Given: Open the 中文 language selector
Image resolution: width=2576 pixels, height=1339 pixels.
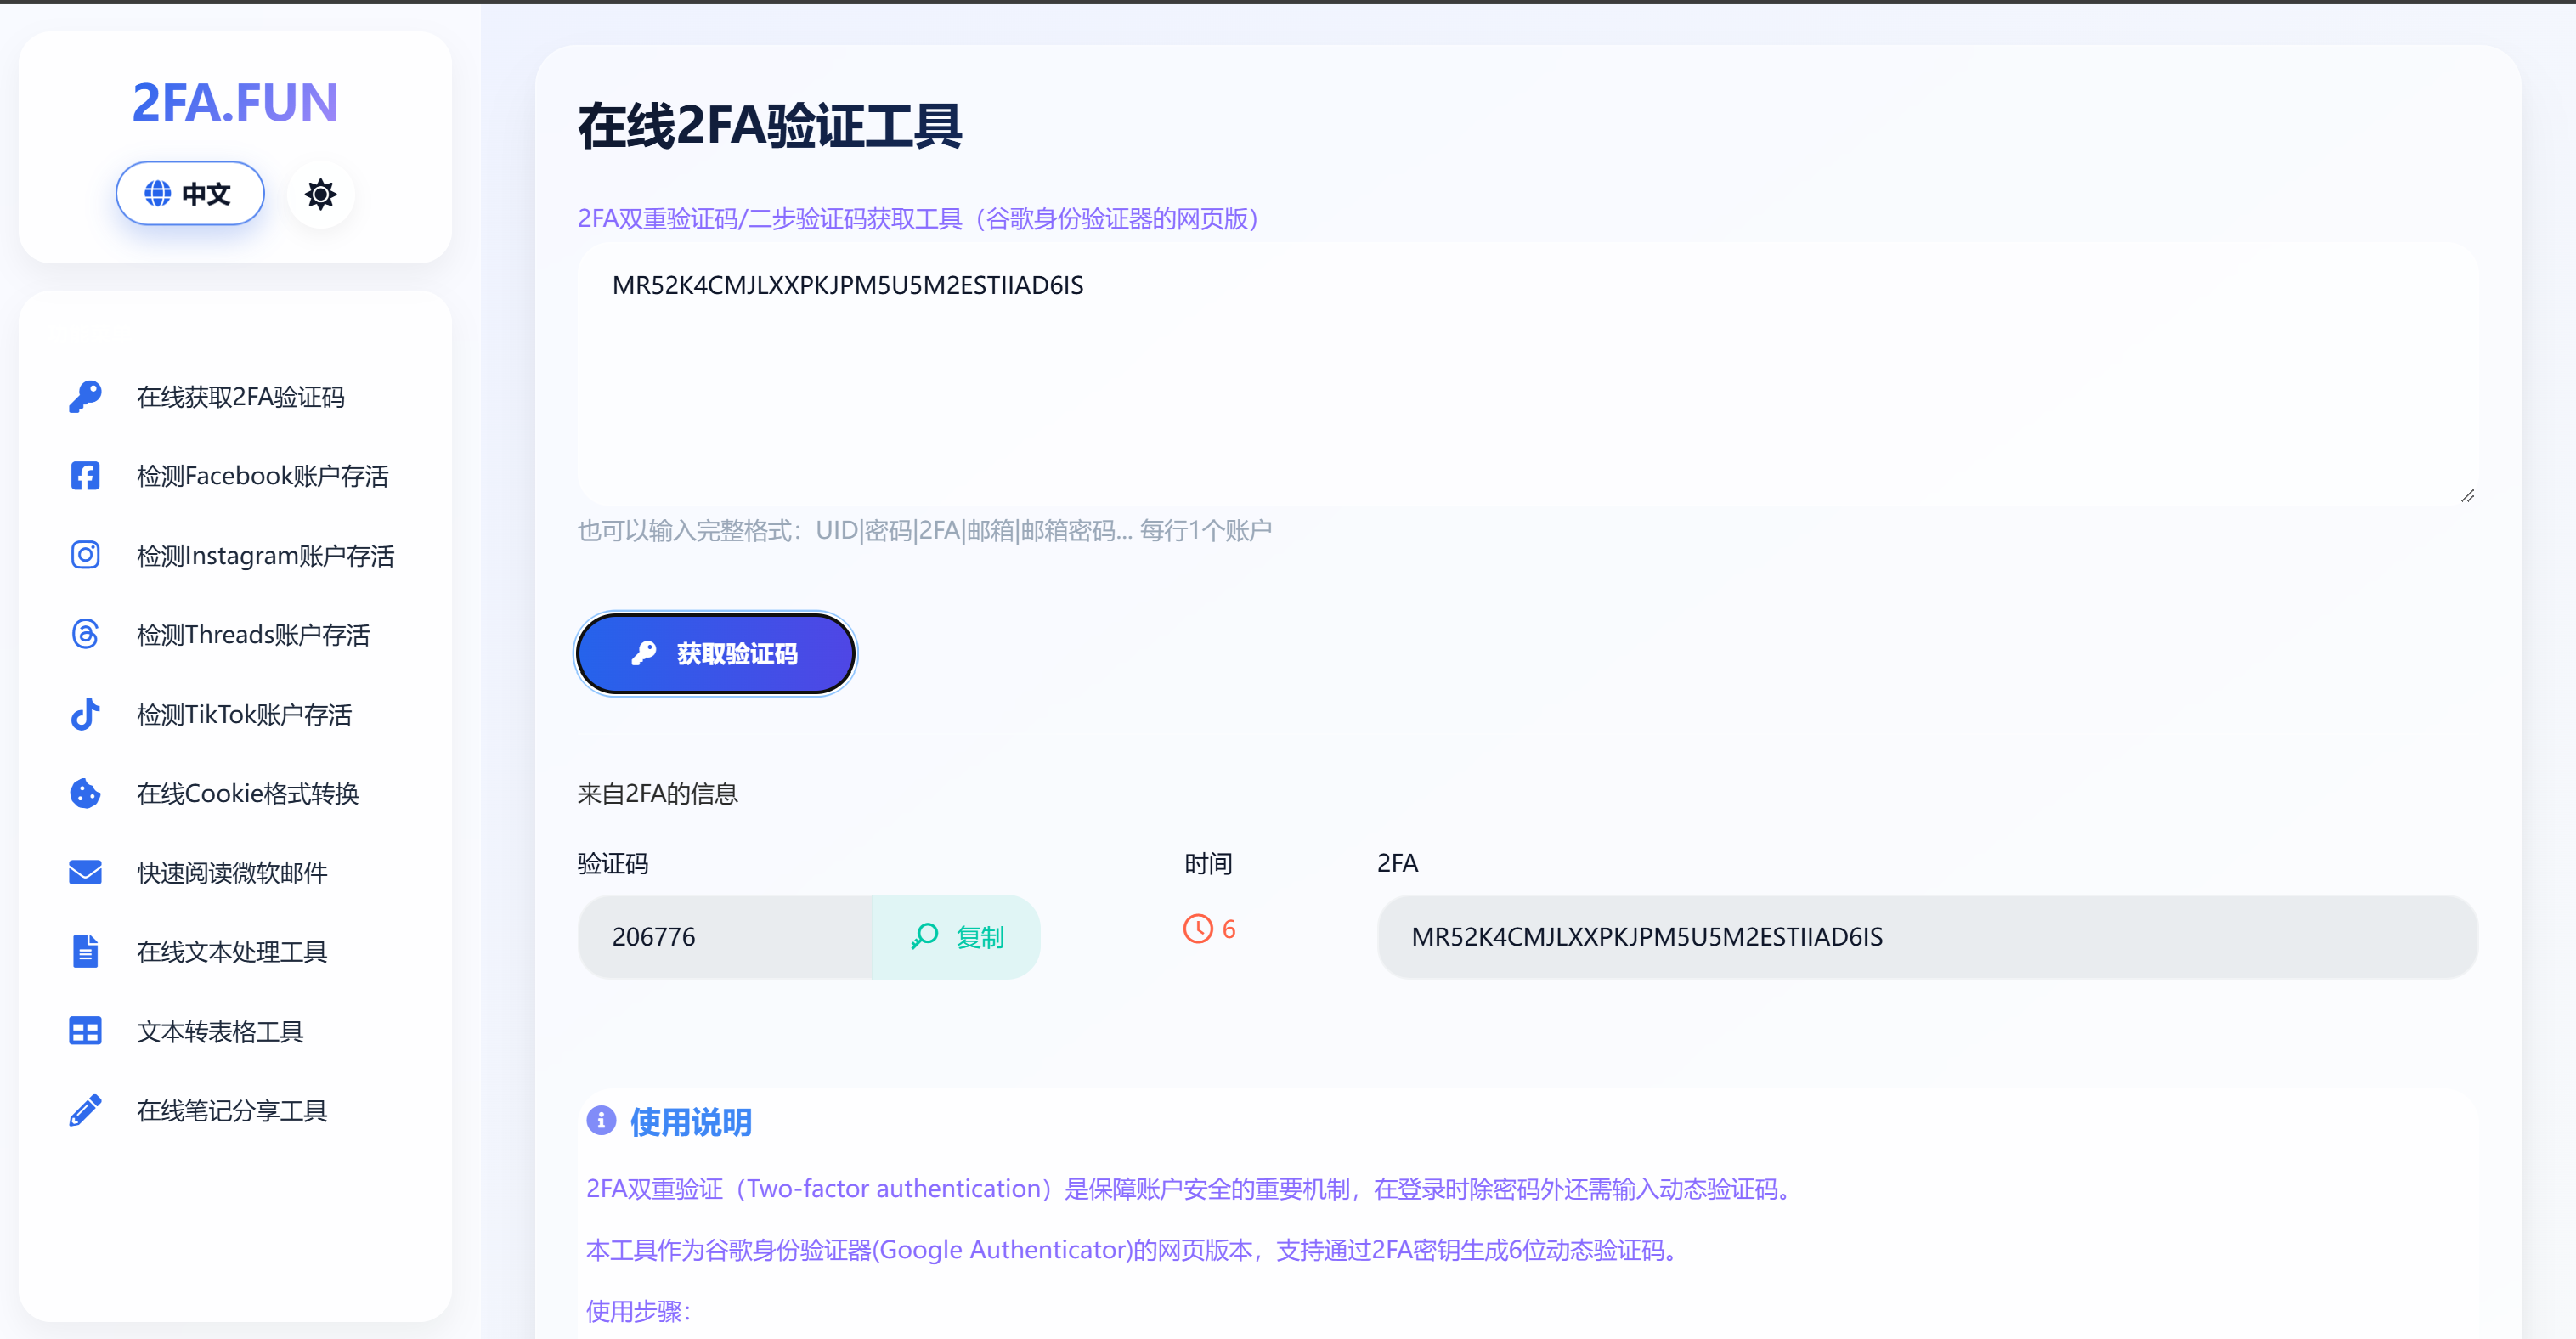Looking at the screenshot, I should pos(190,194).
